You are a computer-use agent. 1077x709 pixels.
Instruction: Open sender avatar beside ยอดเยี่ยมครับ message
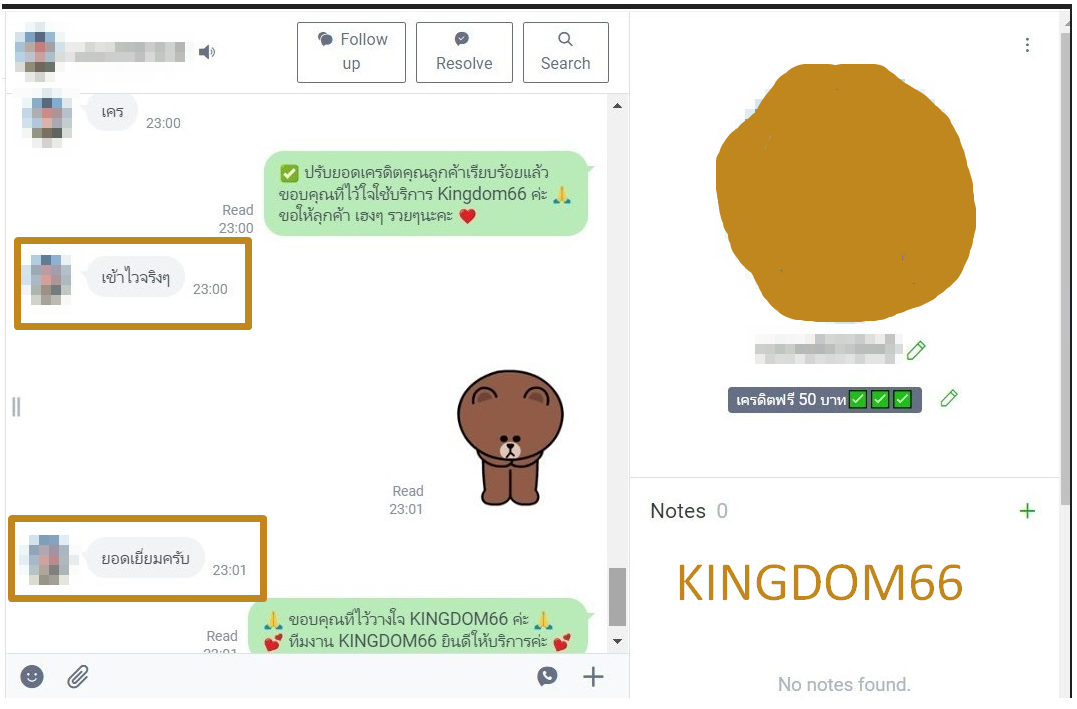(48, 560)
